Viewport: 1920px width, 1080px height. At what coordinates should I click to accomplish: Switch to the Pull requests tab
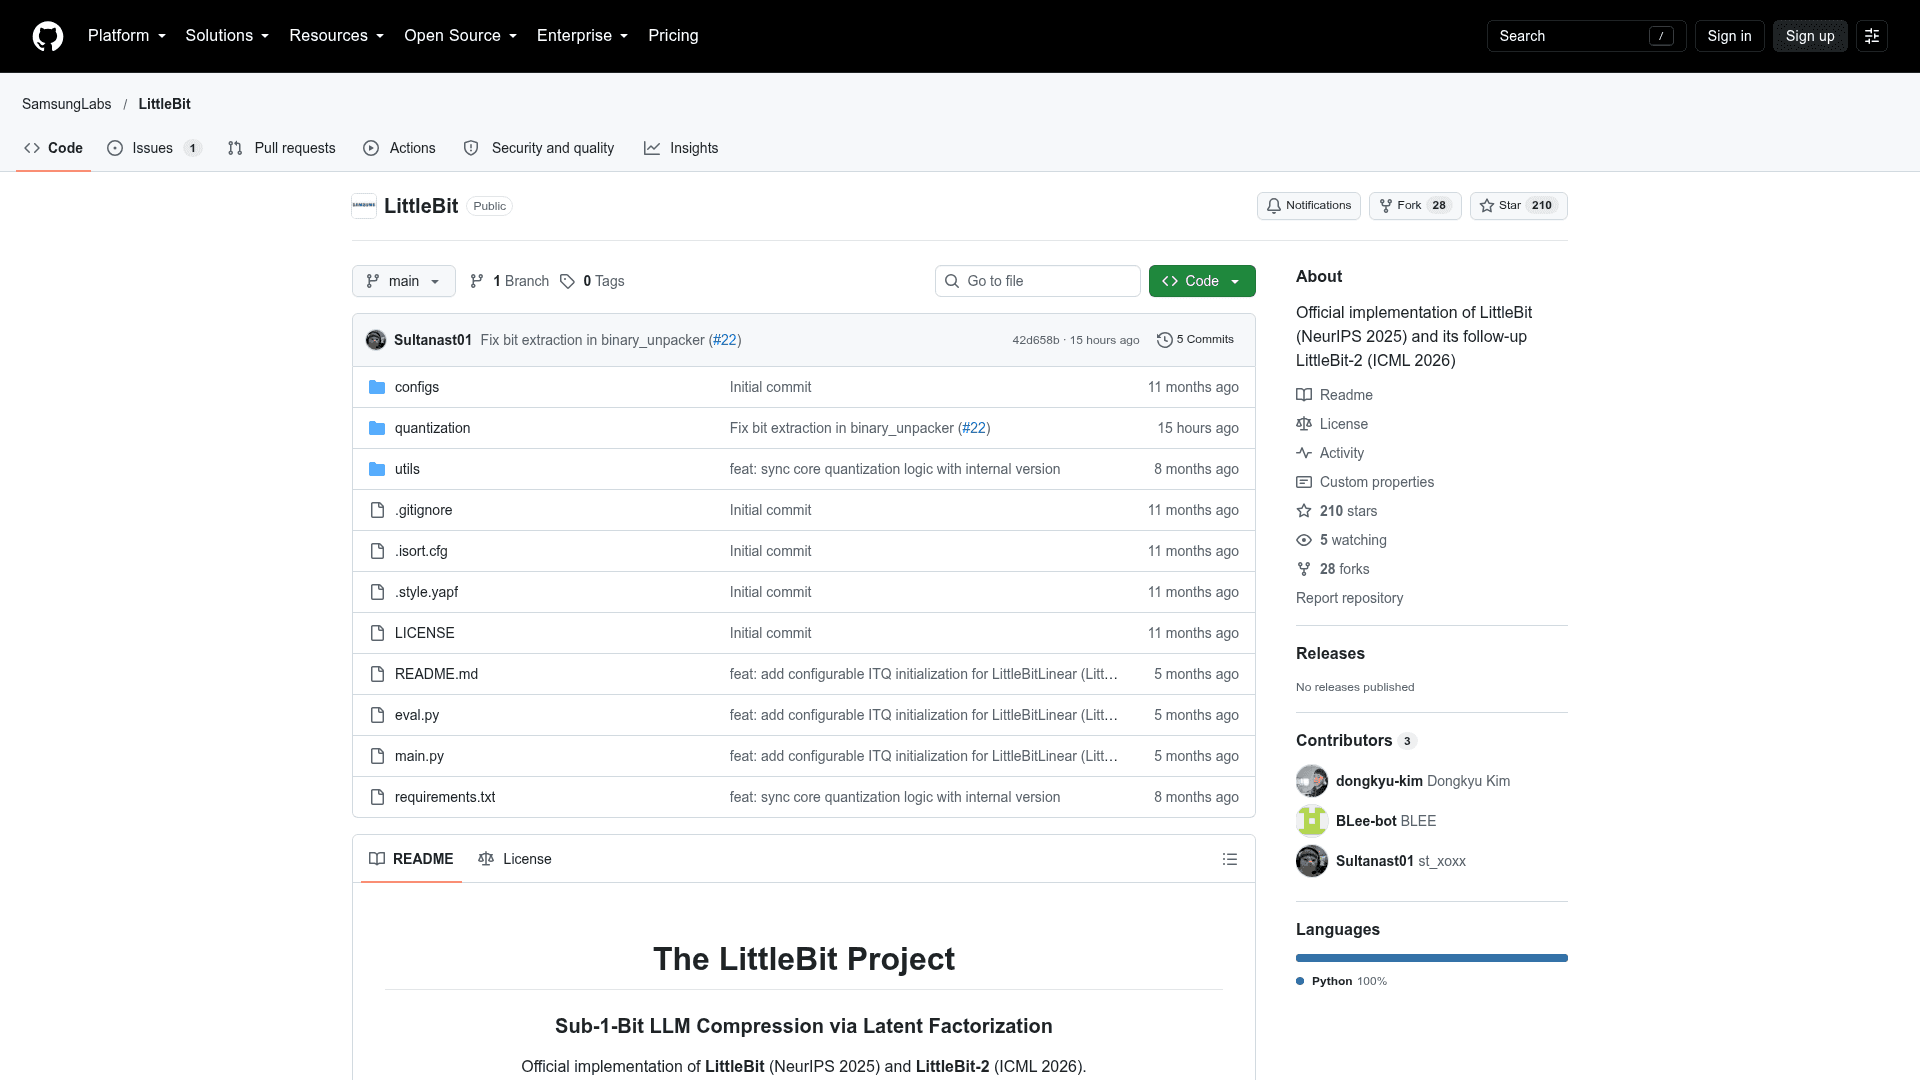pyautogui.click(x=282, y=148)
